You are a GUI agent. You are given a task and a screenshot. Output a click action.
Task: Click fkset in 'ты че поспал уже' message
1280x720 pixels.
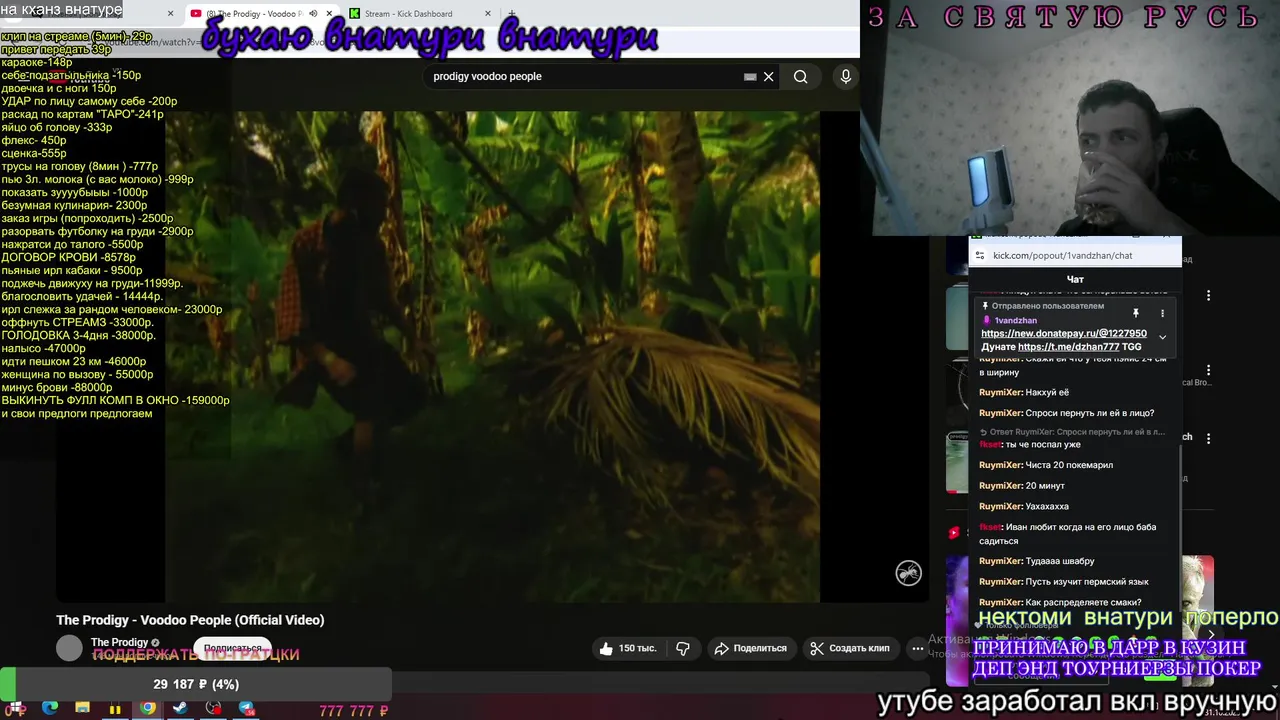click(989, 444)
